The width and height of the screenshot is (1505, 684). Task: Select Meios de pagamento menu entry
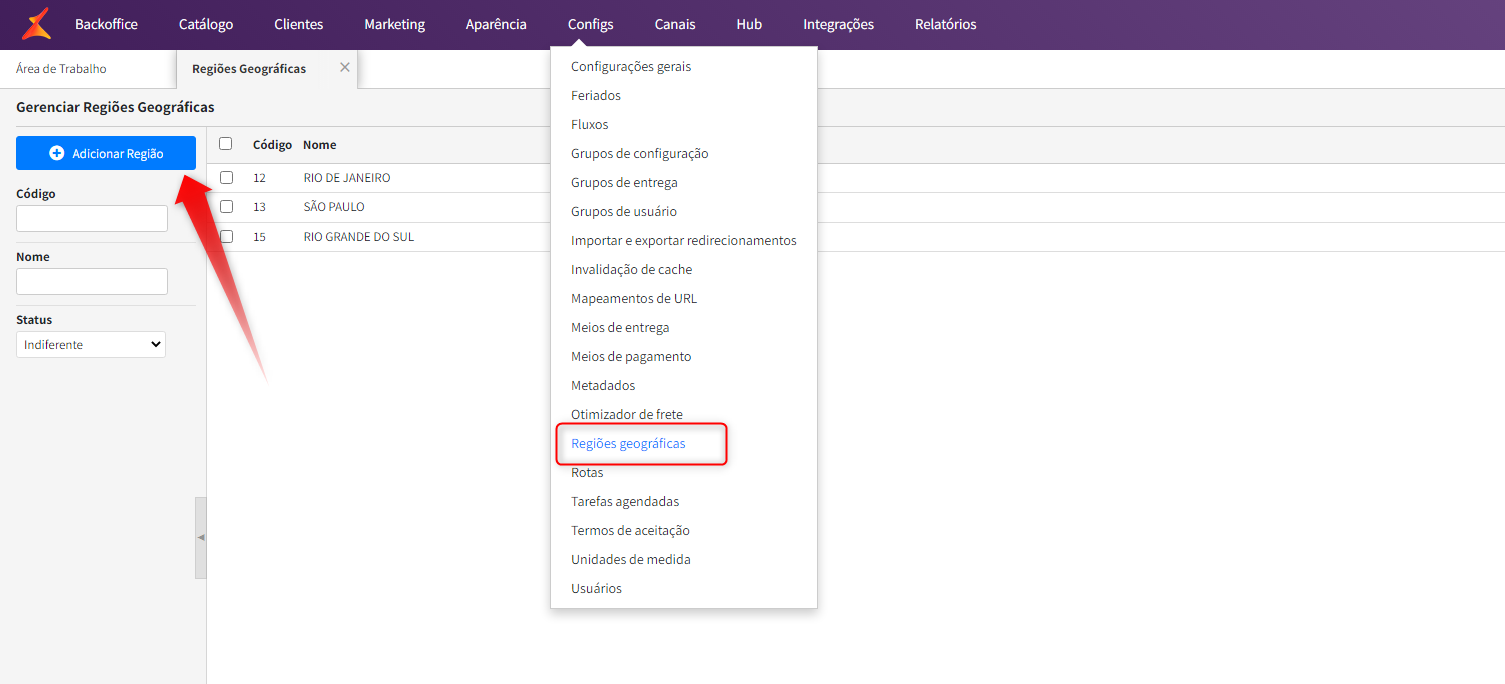pyautogui.click(x=631, y=356)
